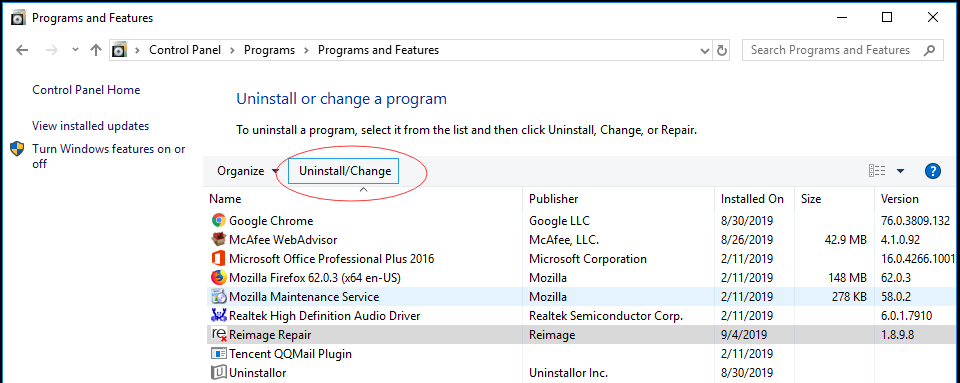Viewport: 960px width, 383px height.
Task: Open the help question mark icon
Action: 932,171
